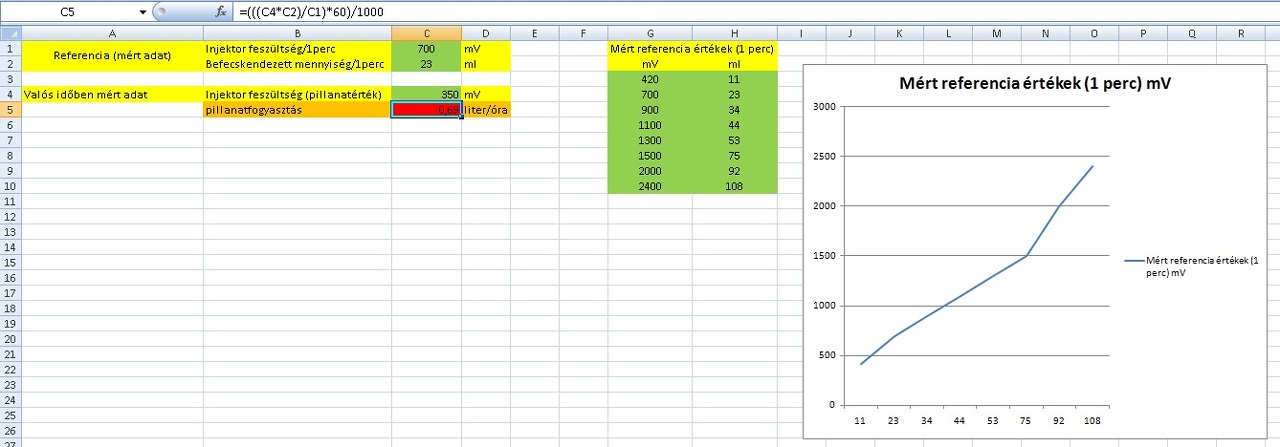Select the 2000 cell in column G
Viewport: 1280px width, 447px height.
coord(650,171)
